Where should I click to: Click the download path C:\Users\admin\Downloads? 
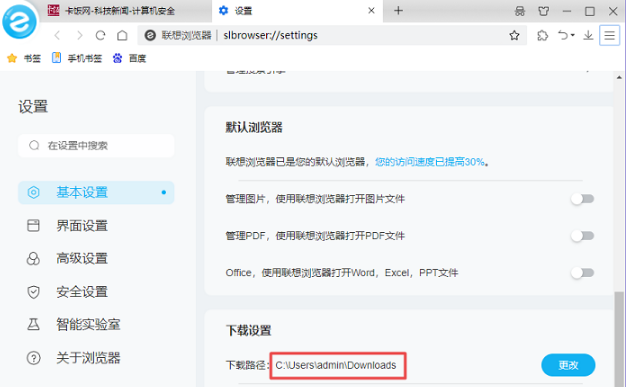click(x=336, y=365)
